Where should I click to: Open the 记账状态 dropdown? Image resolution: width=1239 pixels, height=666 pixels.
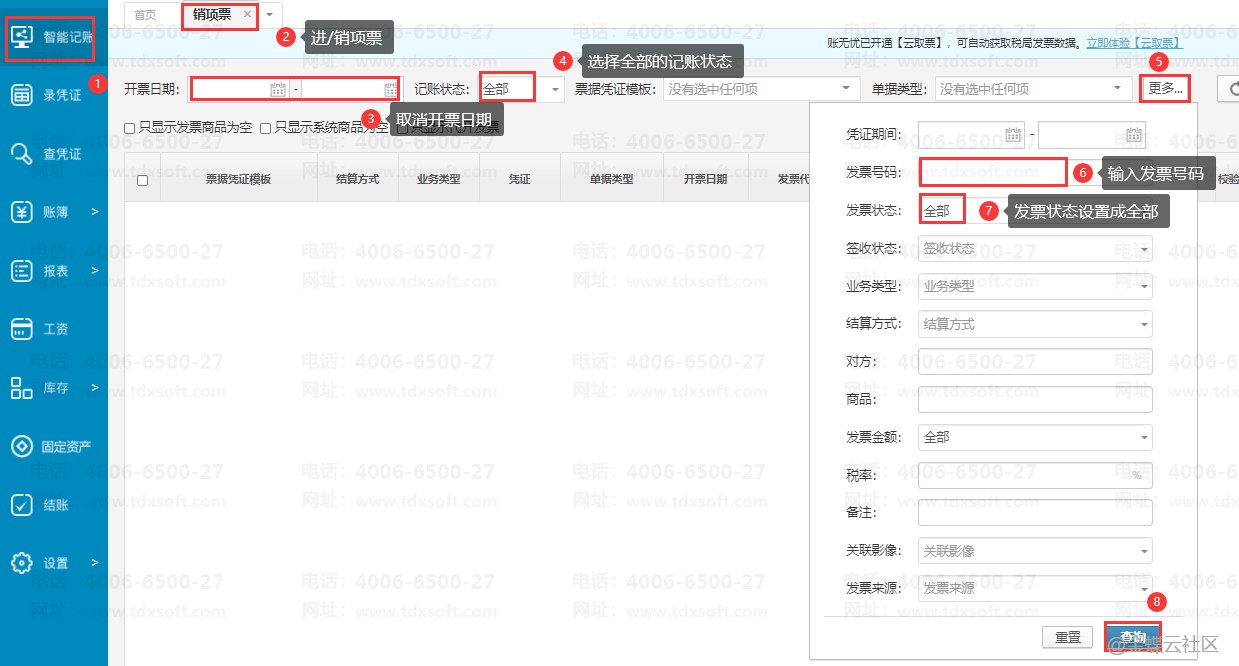click(555, 89)
